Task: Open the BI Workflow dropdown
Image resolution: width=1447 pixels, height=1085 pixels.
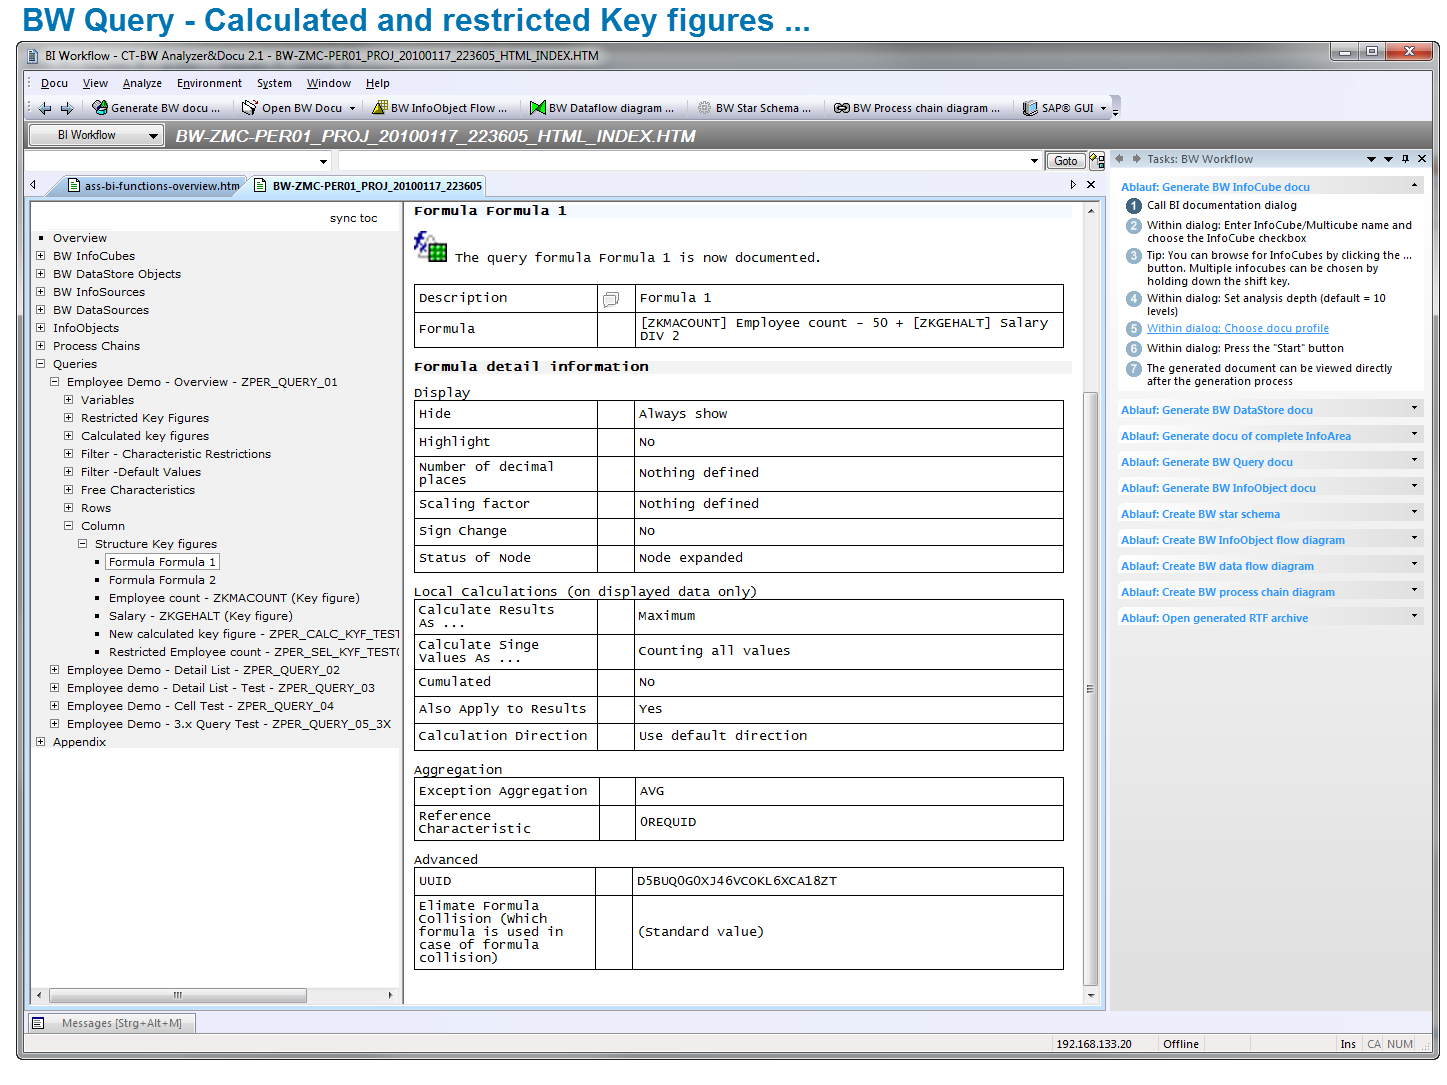Action: point(153,135)
